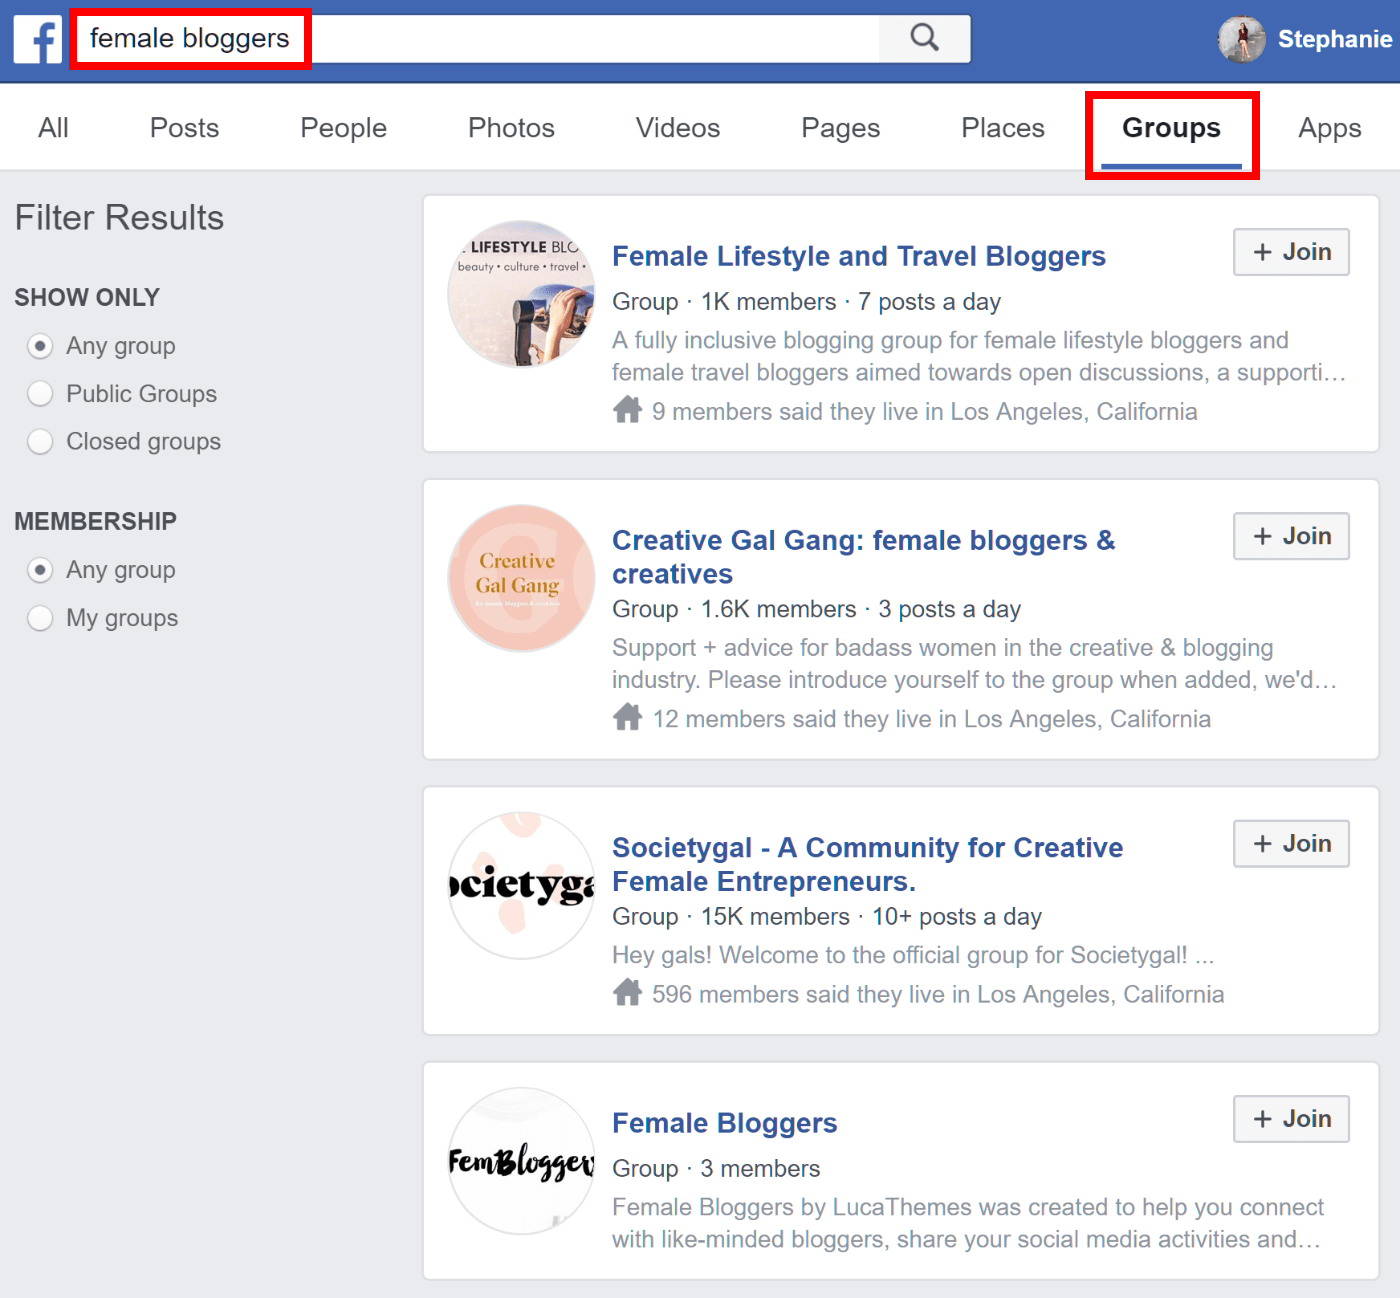Viewport: 1400px width, 1298px height.
Task: Open Female Lifestyle and Travel Bloggers group thumbnail
Action: [x=521, y=294]
